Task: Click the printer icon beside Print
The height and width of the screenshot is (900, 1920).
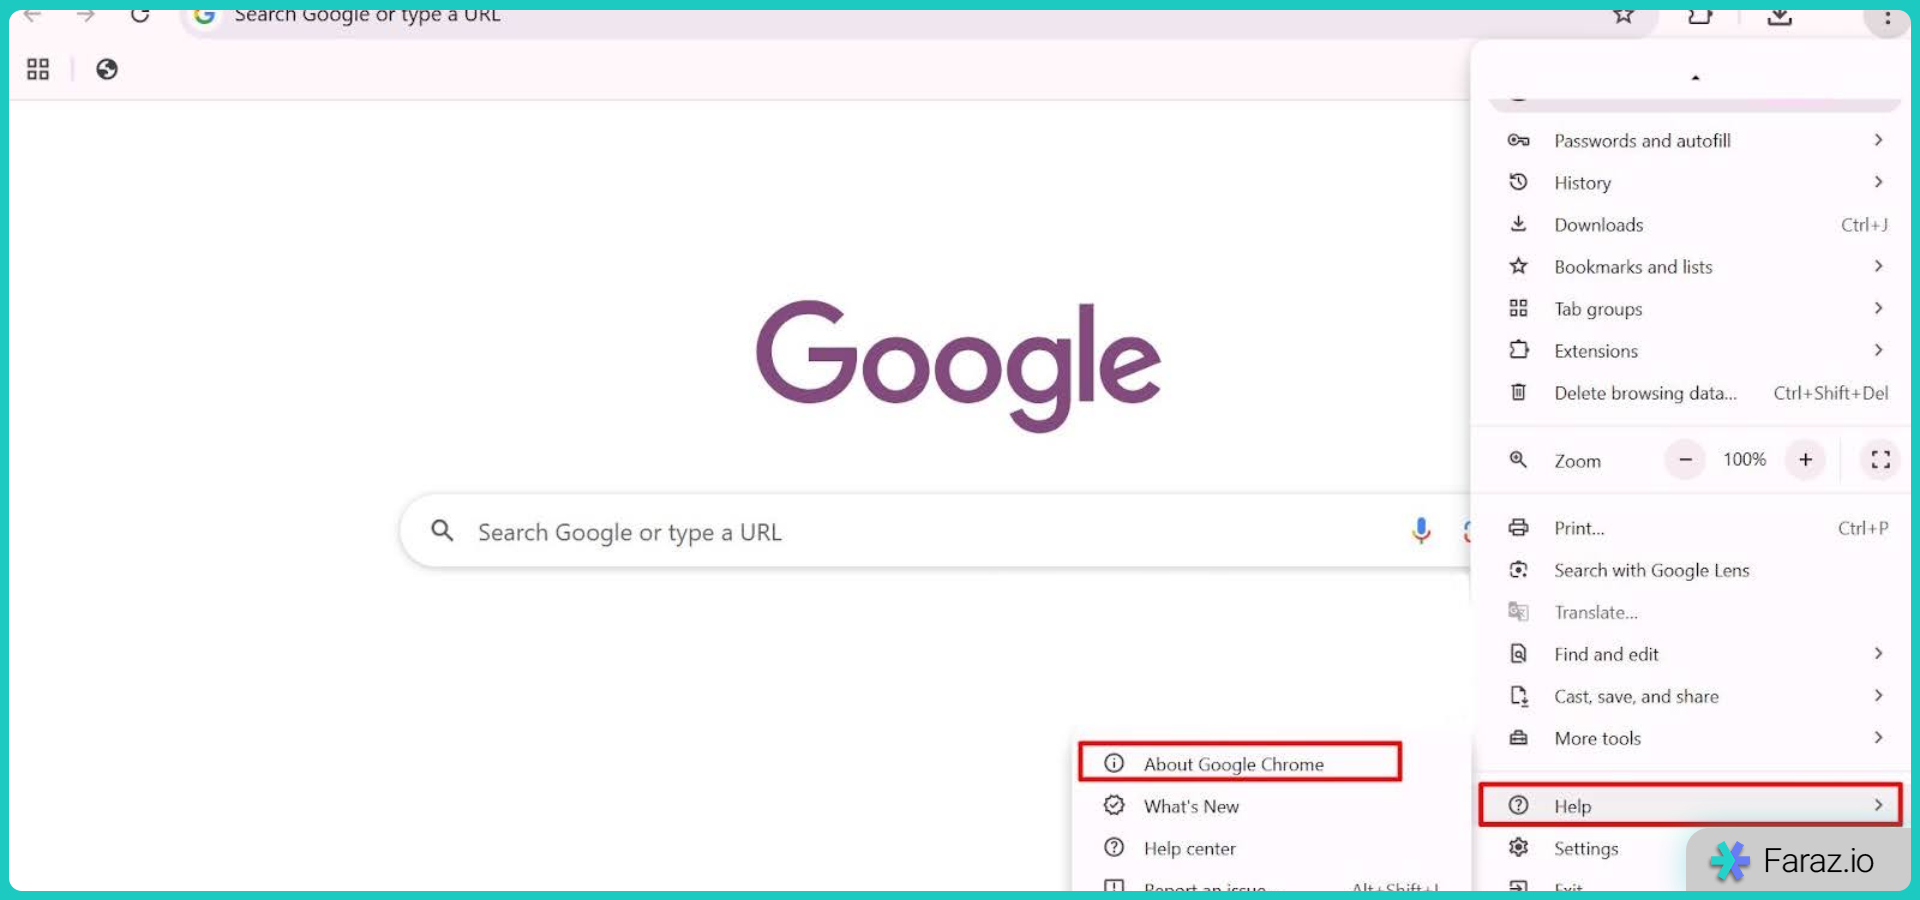Action: [1518, 527]
